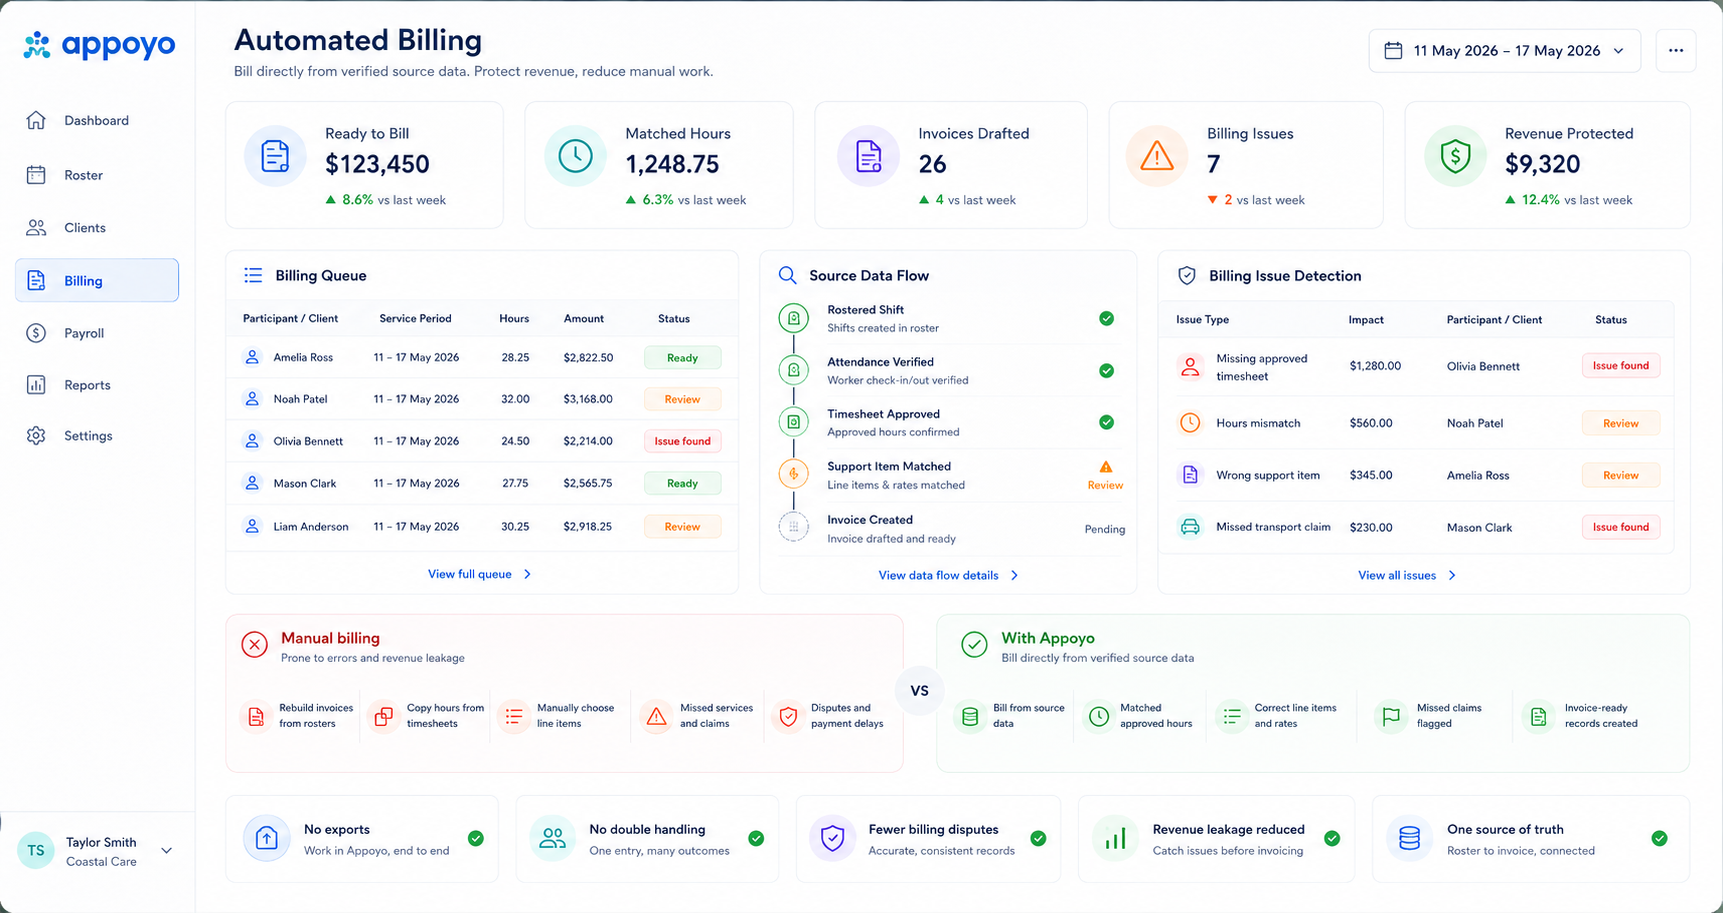Click the Missed transport claim car icon

[x=1190, y=527]
